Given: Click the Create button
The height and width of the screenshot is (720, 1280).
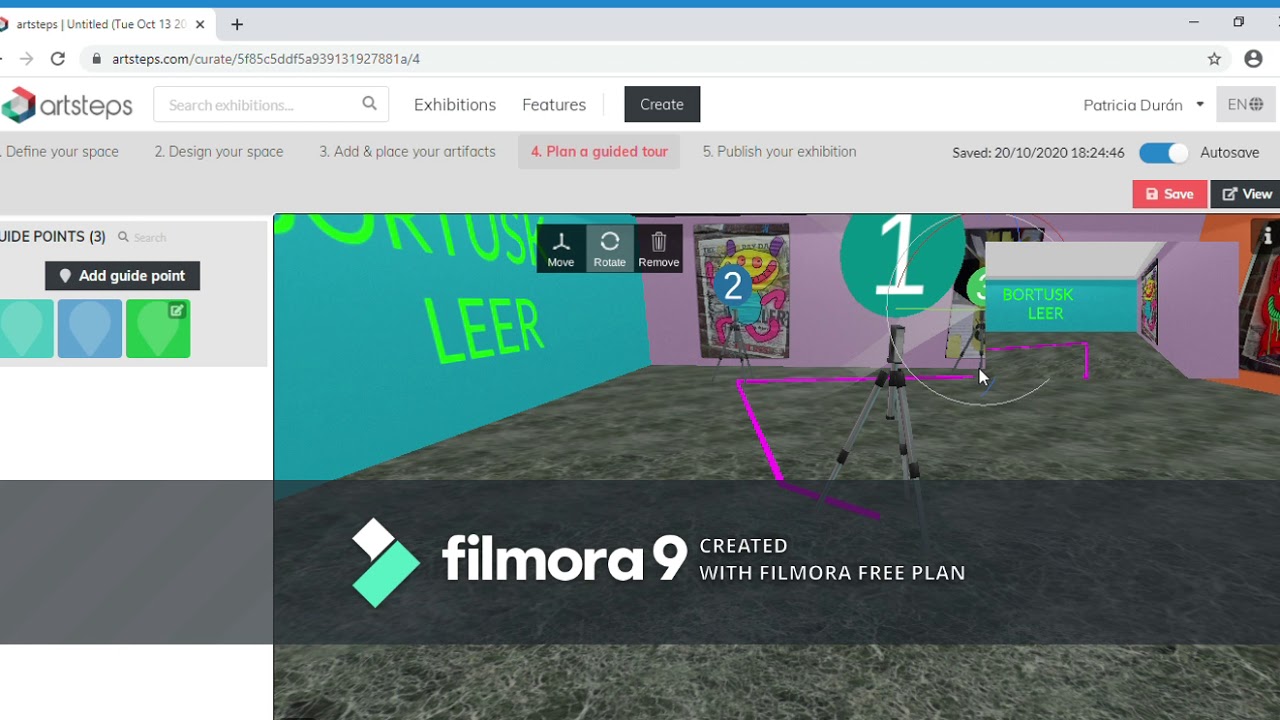Looking at the screenshot, I should [x=662, y=105].
